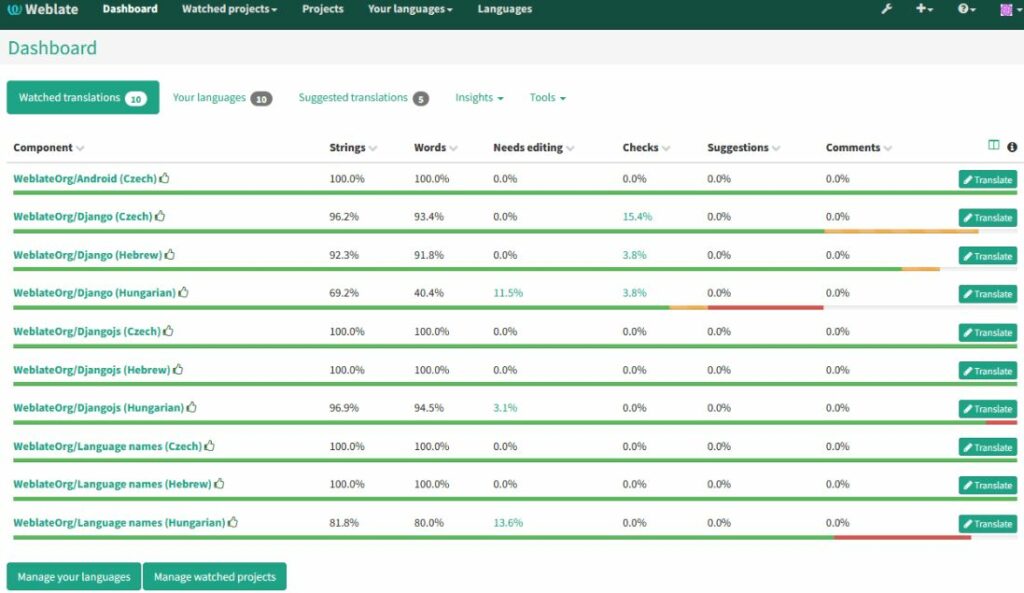
Task: Sort by Comments column header
Action: coord(858,148)
